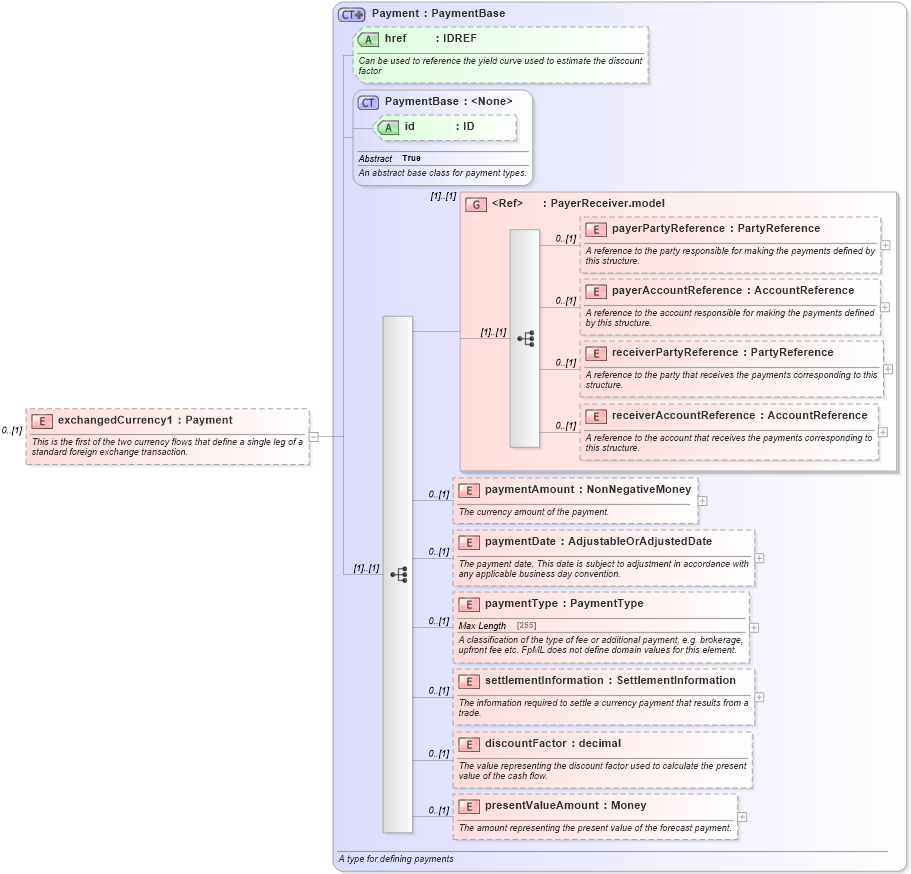Click the presentValueAmount description text
Image resolution: width=911 pixels, height=874 pixels.
[x=595, y=828]
